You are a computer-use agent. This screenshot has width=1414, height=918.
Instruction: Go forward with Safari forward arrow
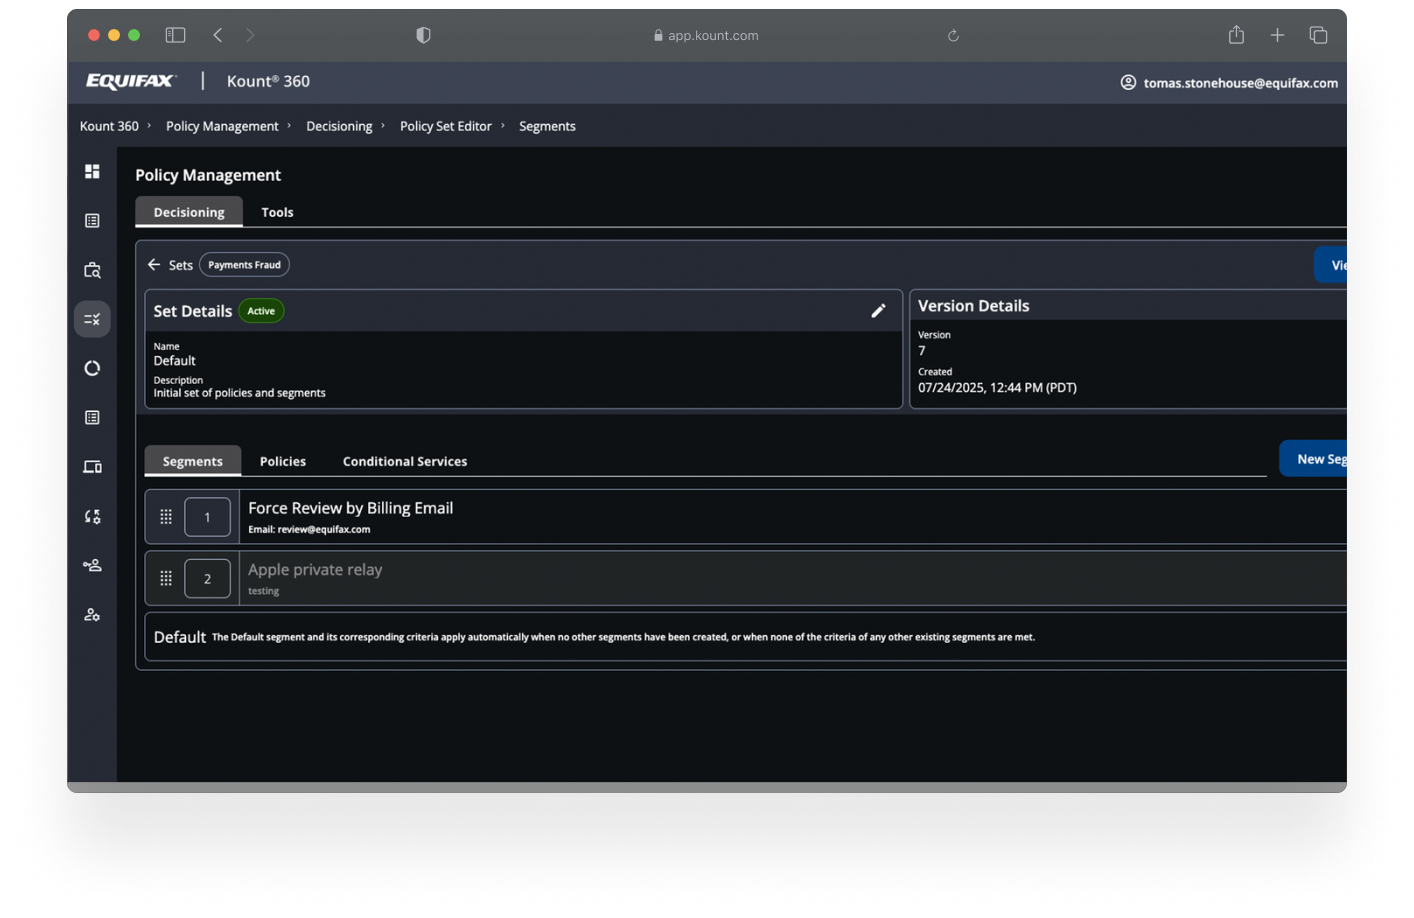(x=250, y=35)
